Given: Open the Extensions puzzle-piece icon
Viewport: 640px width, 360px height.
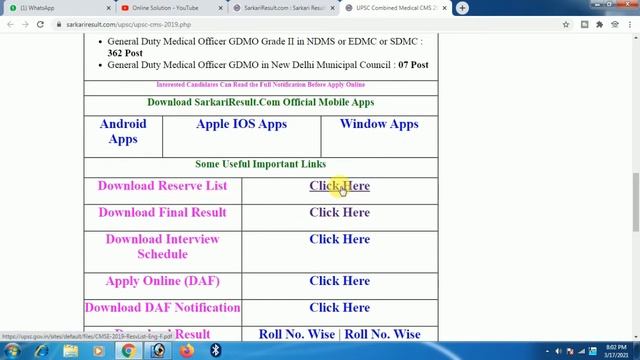Looking at the screenshot, I should 600,24.
